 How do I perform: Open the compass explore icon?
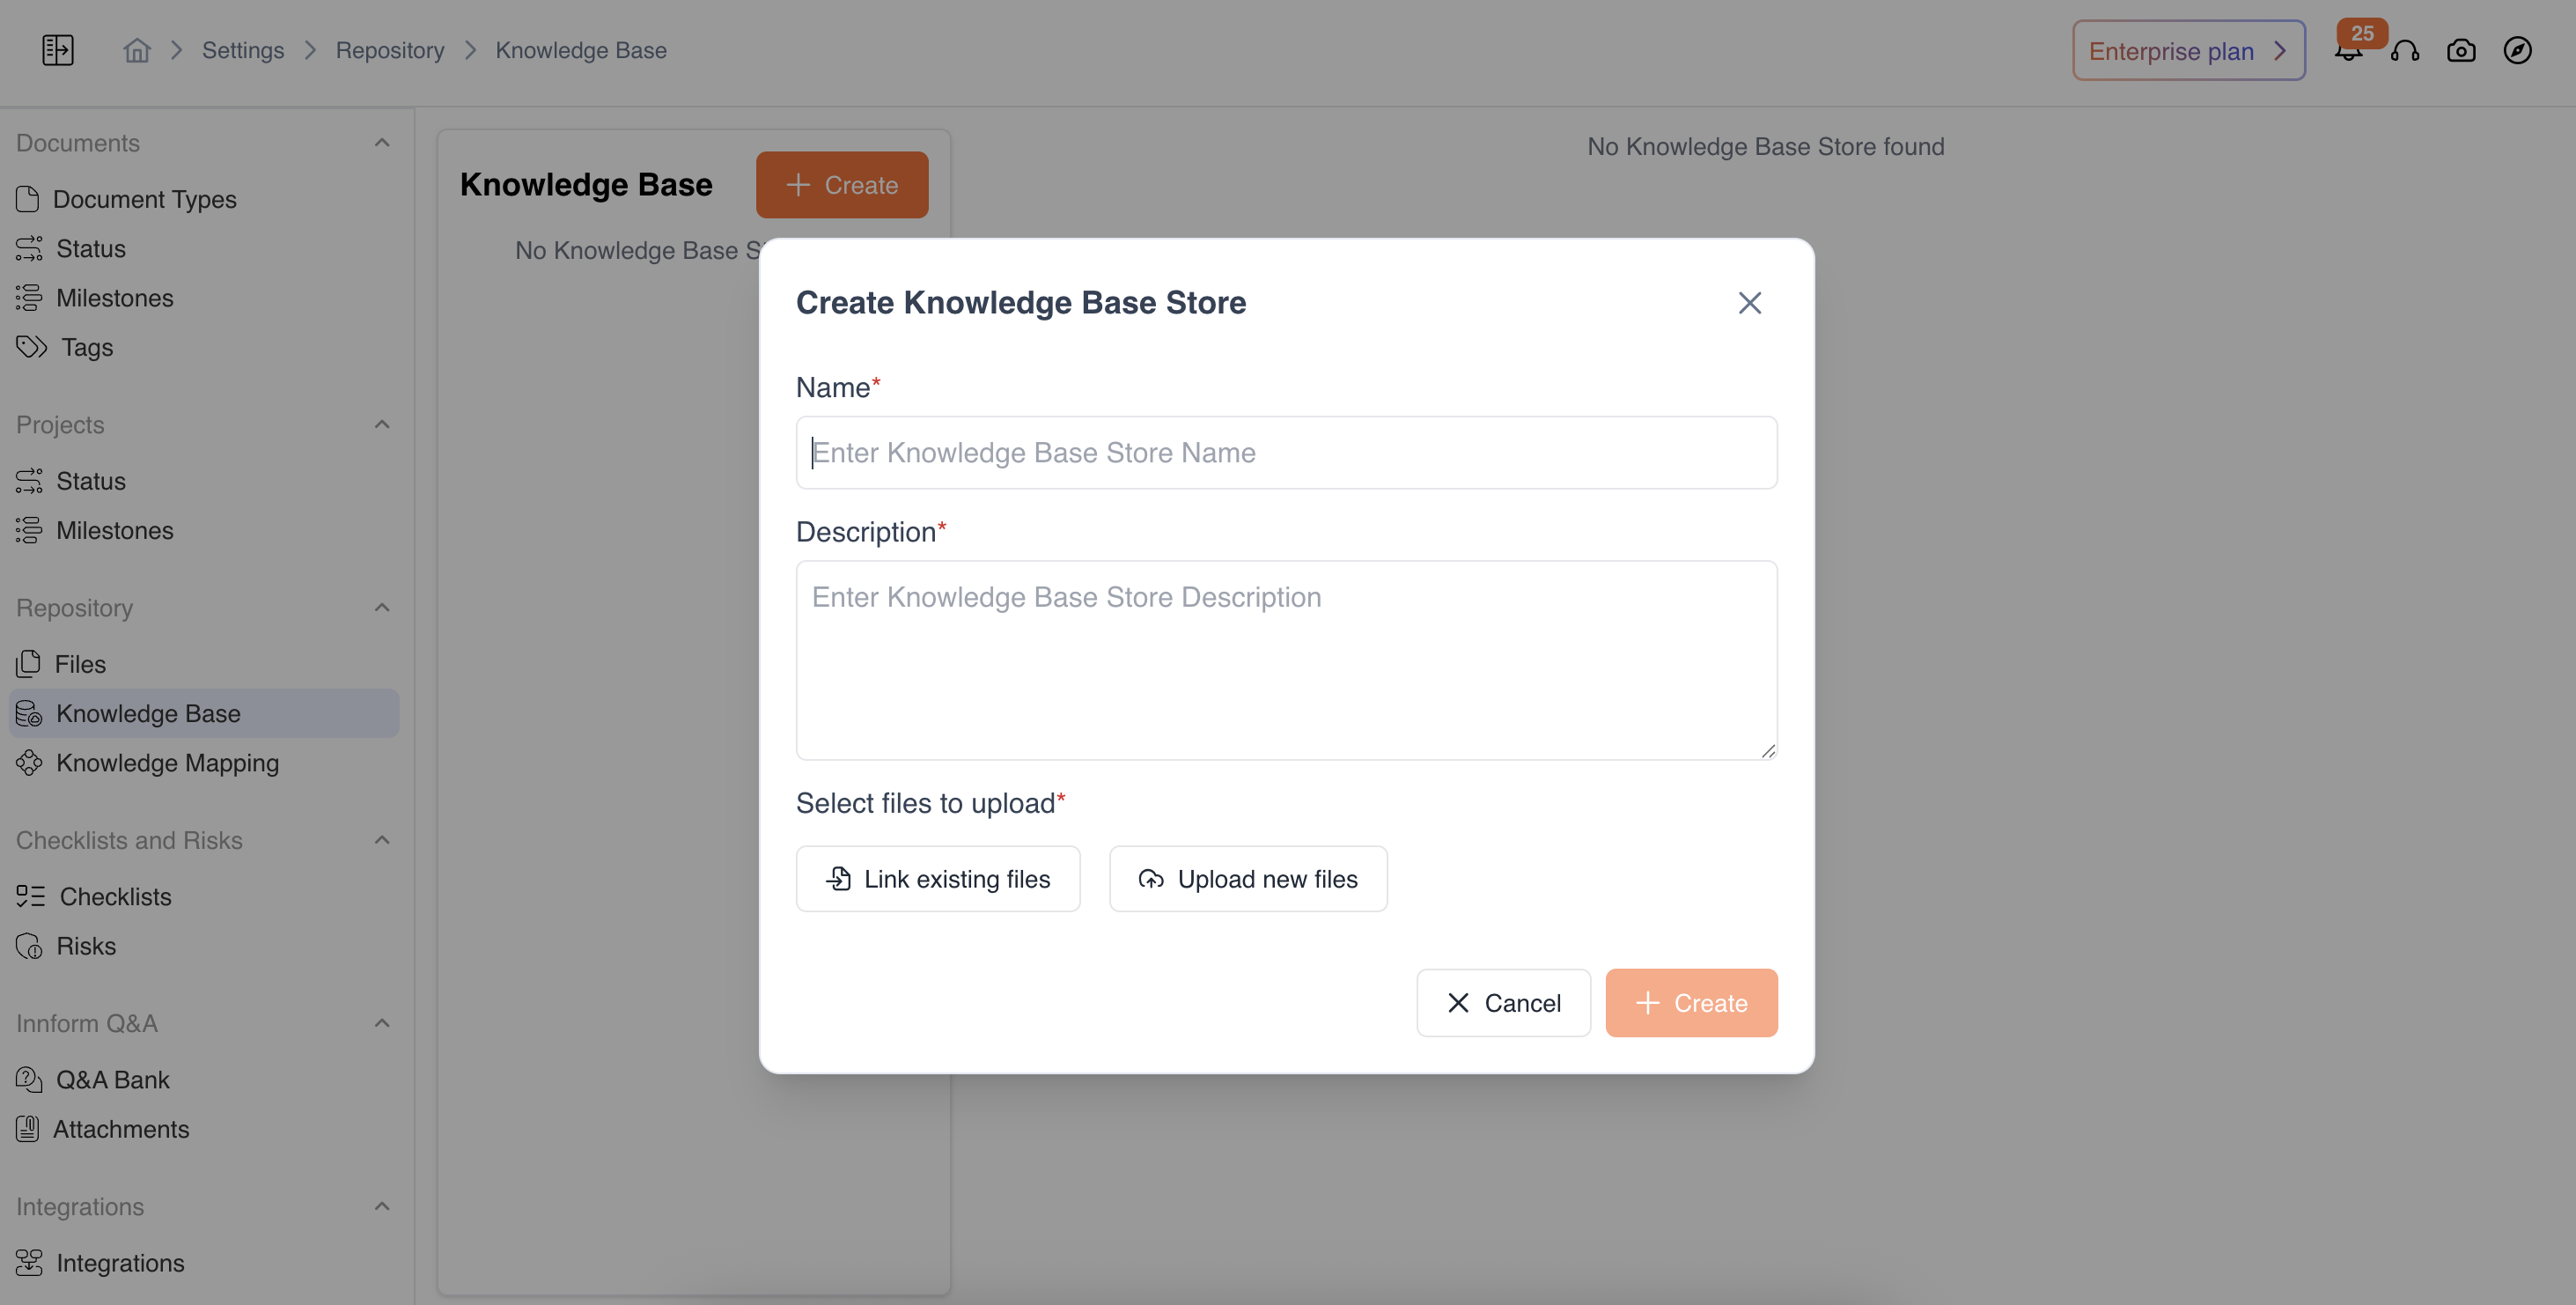click(2517, 50)
